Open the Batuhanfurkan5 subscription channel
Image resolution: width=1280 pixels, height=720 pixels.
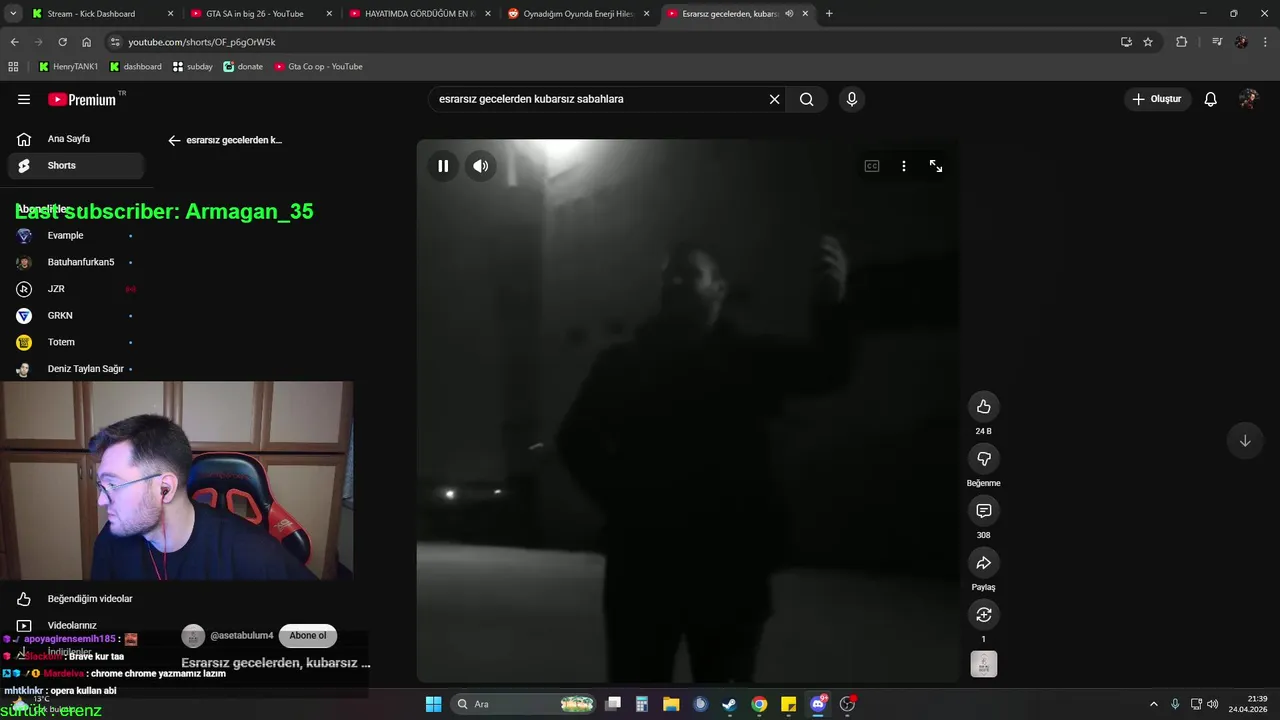75,262
